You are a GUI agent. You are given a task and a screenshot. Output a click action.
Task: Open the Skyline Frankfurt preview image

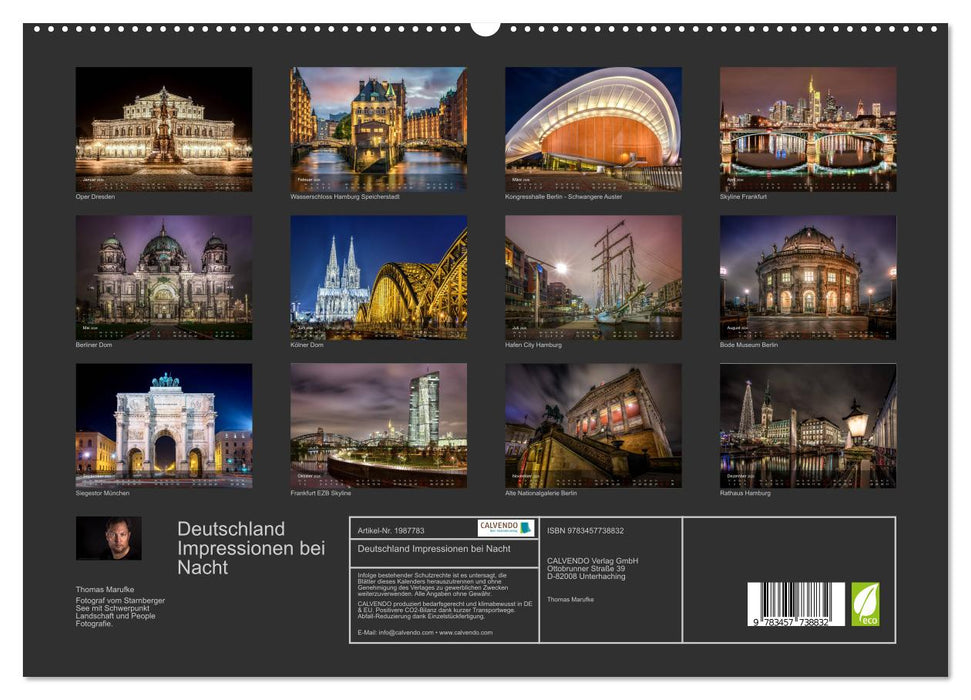pyautogui.click(x=808, y=130)
